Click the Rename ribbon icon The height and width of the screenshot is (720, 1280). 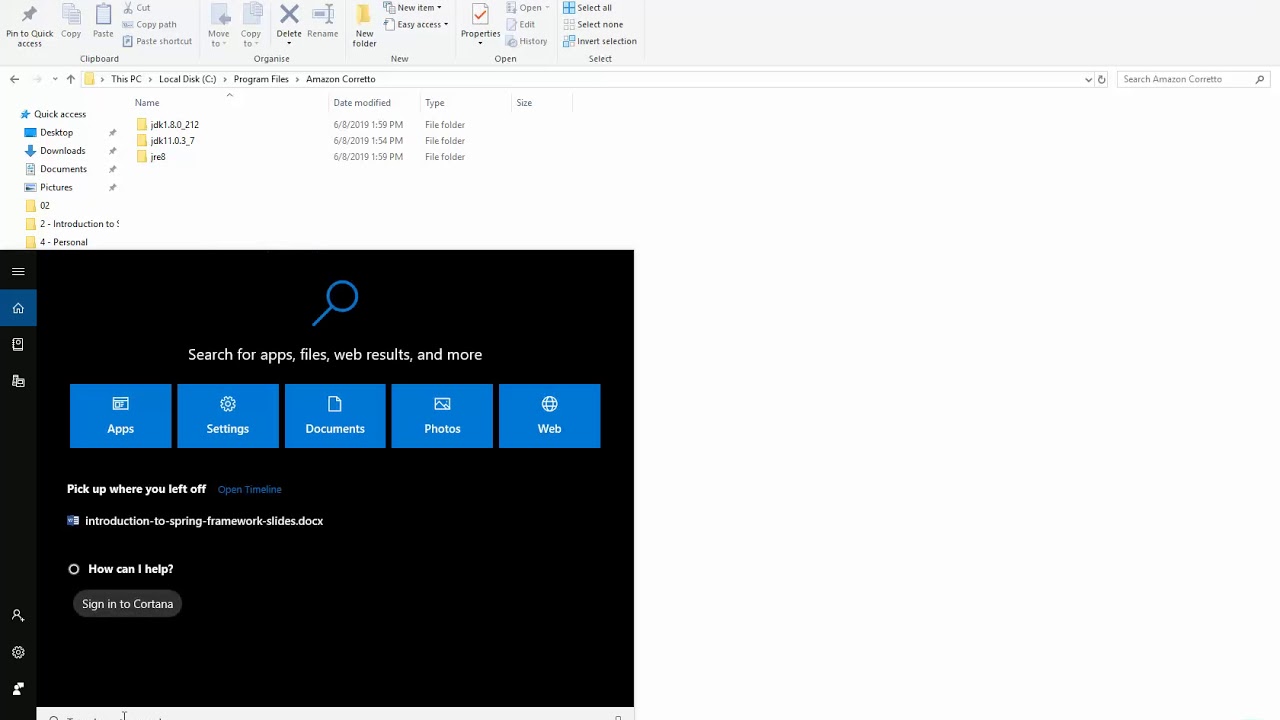(x=323, y=22)
